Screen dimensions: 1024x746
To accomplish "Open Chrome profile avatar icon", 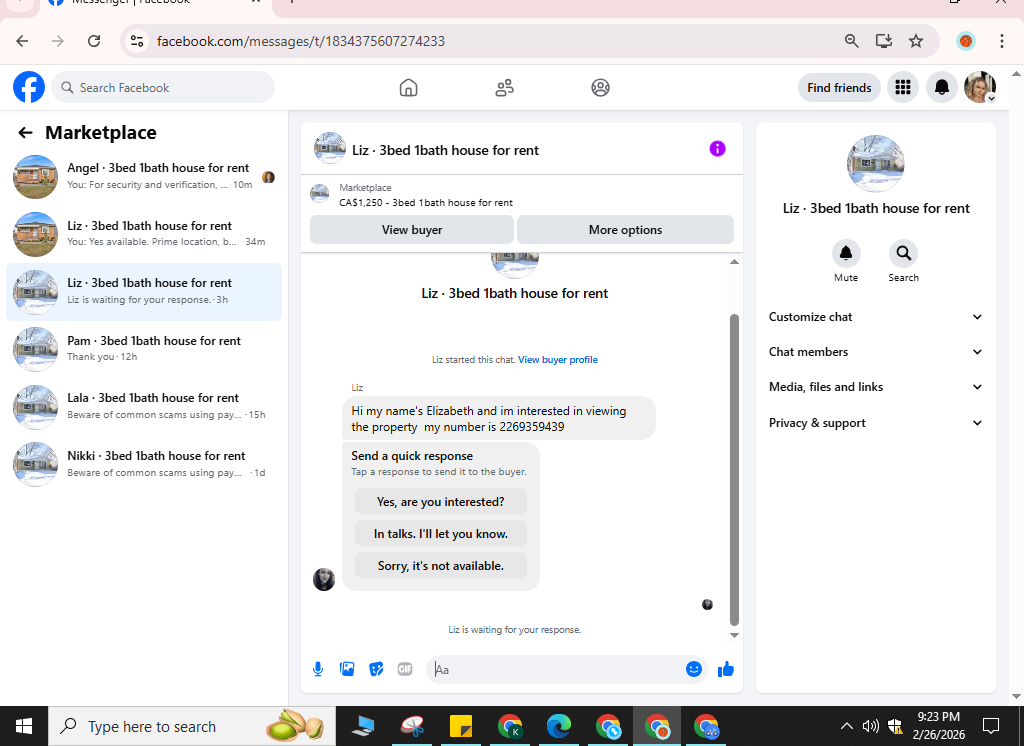I will (965, 41).
